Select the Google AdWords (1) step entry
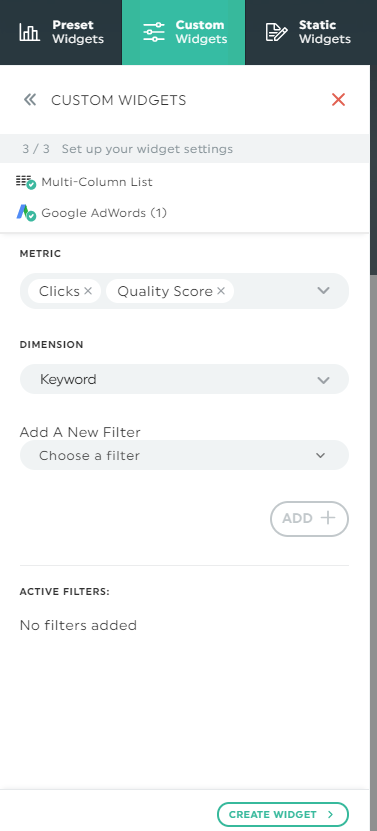Screen dimensions: 377x831 pos(91,213)
